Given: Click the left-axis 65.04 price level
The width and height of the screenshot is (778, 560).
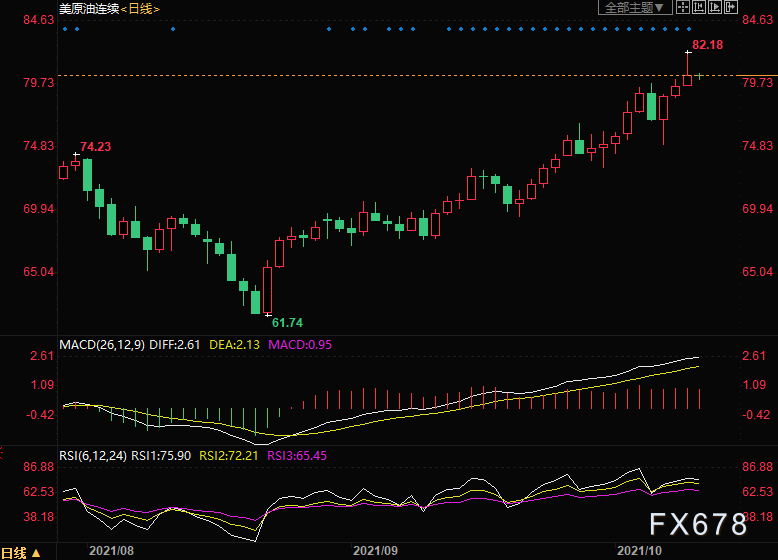Looking at the screenshot, I should point(39,271).
